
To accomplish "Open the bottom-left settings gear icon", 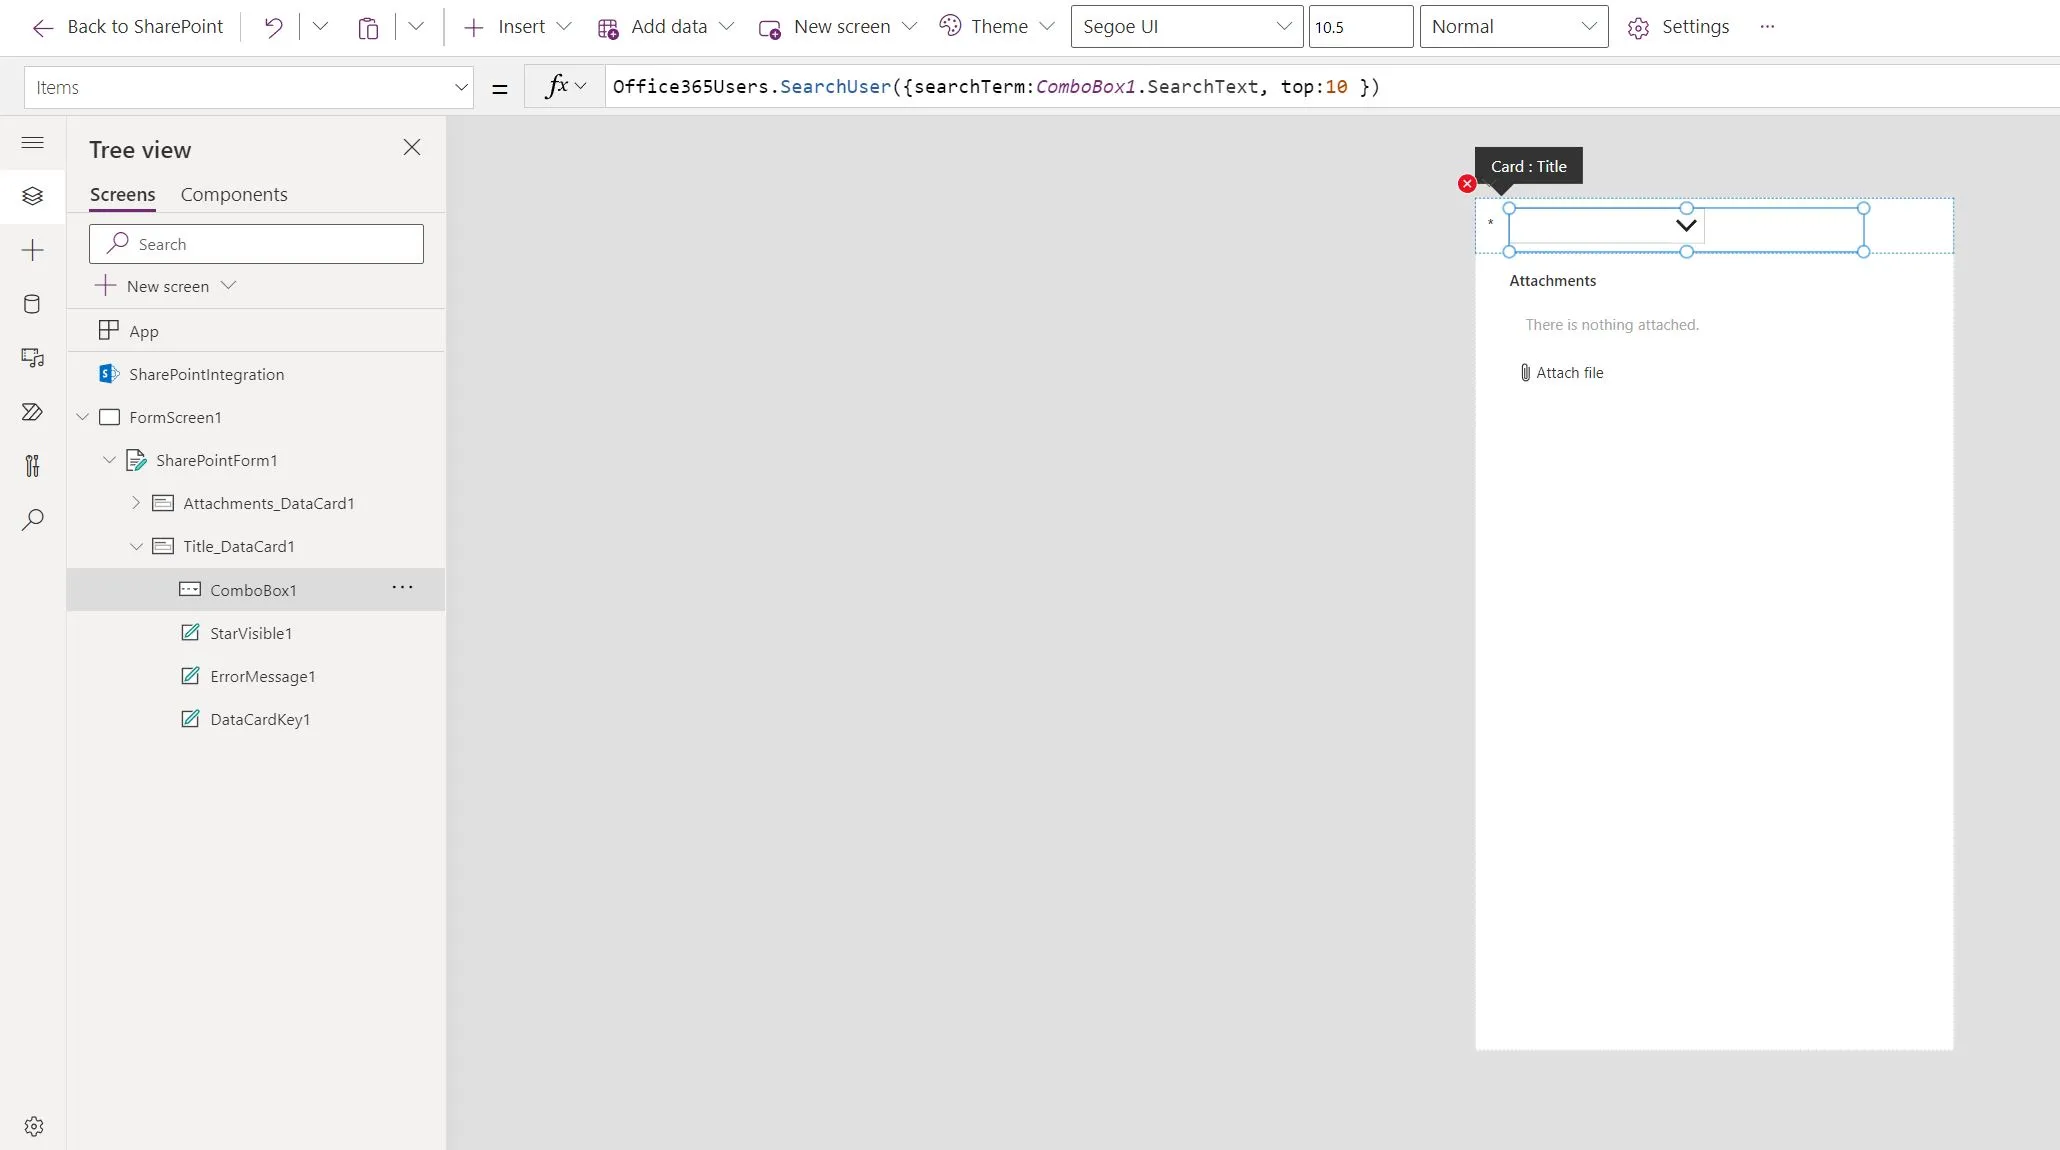I will tap(34, 1126).
